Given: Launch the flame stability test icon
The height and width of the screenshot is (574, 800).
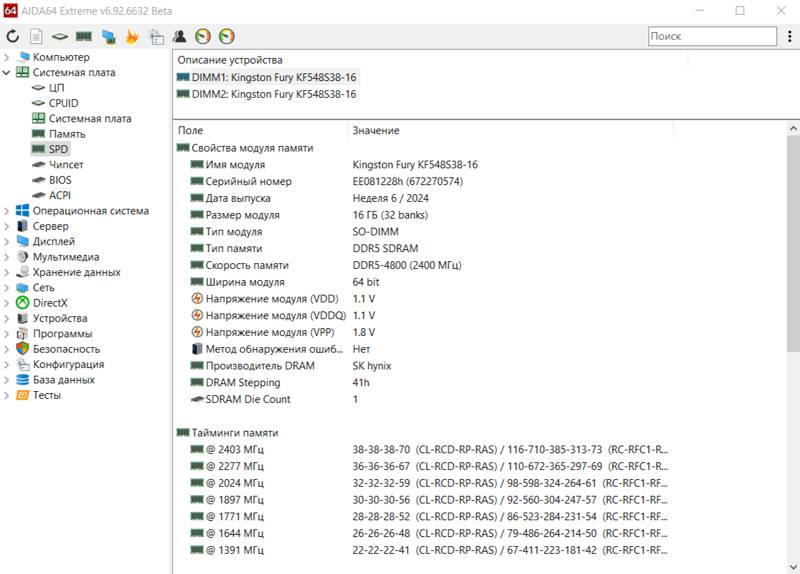Looking at the screenshot, I should (x=132, y=37).
